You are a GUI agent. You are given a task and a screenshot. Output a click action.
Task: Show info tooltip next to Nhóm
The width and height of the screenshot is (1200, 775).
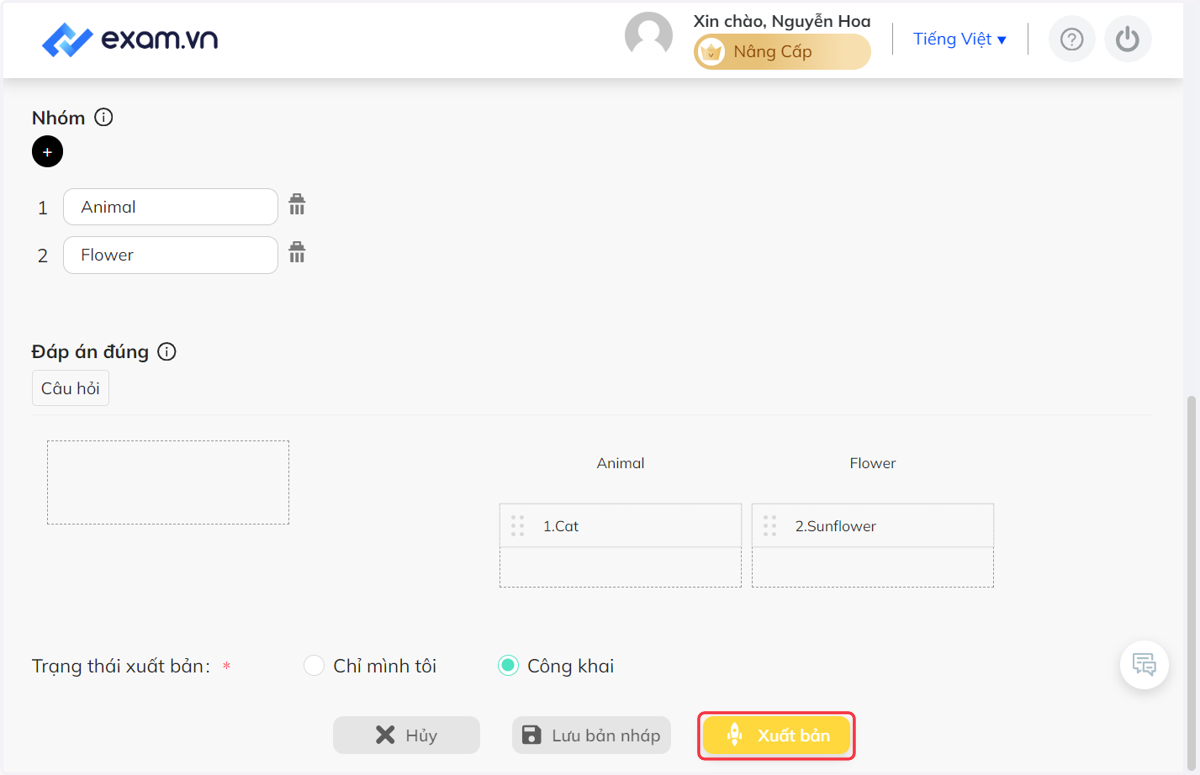pos(104,117)
